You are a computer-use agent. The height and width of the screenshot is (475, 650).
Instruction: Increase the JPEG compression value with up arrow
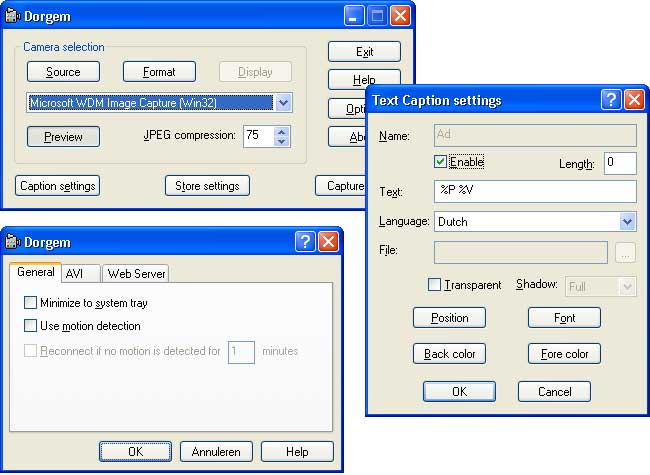click(282, 131)
